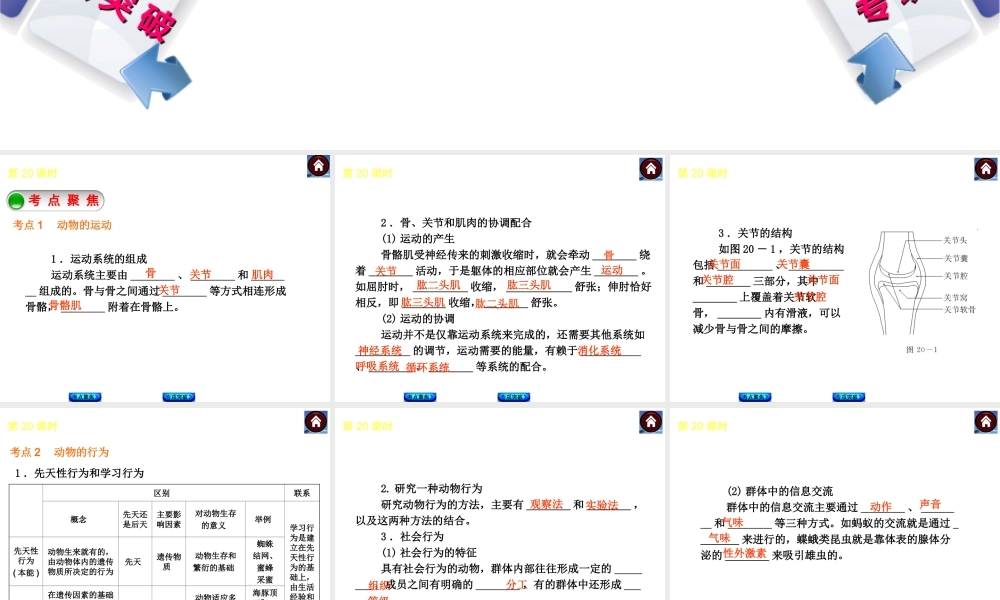Viewport: 1000px width, 600px height.
Task: Click the heading 3. 关节的结构
Action: [x=755, y=233]
